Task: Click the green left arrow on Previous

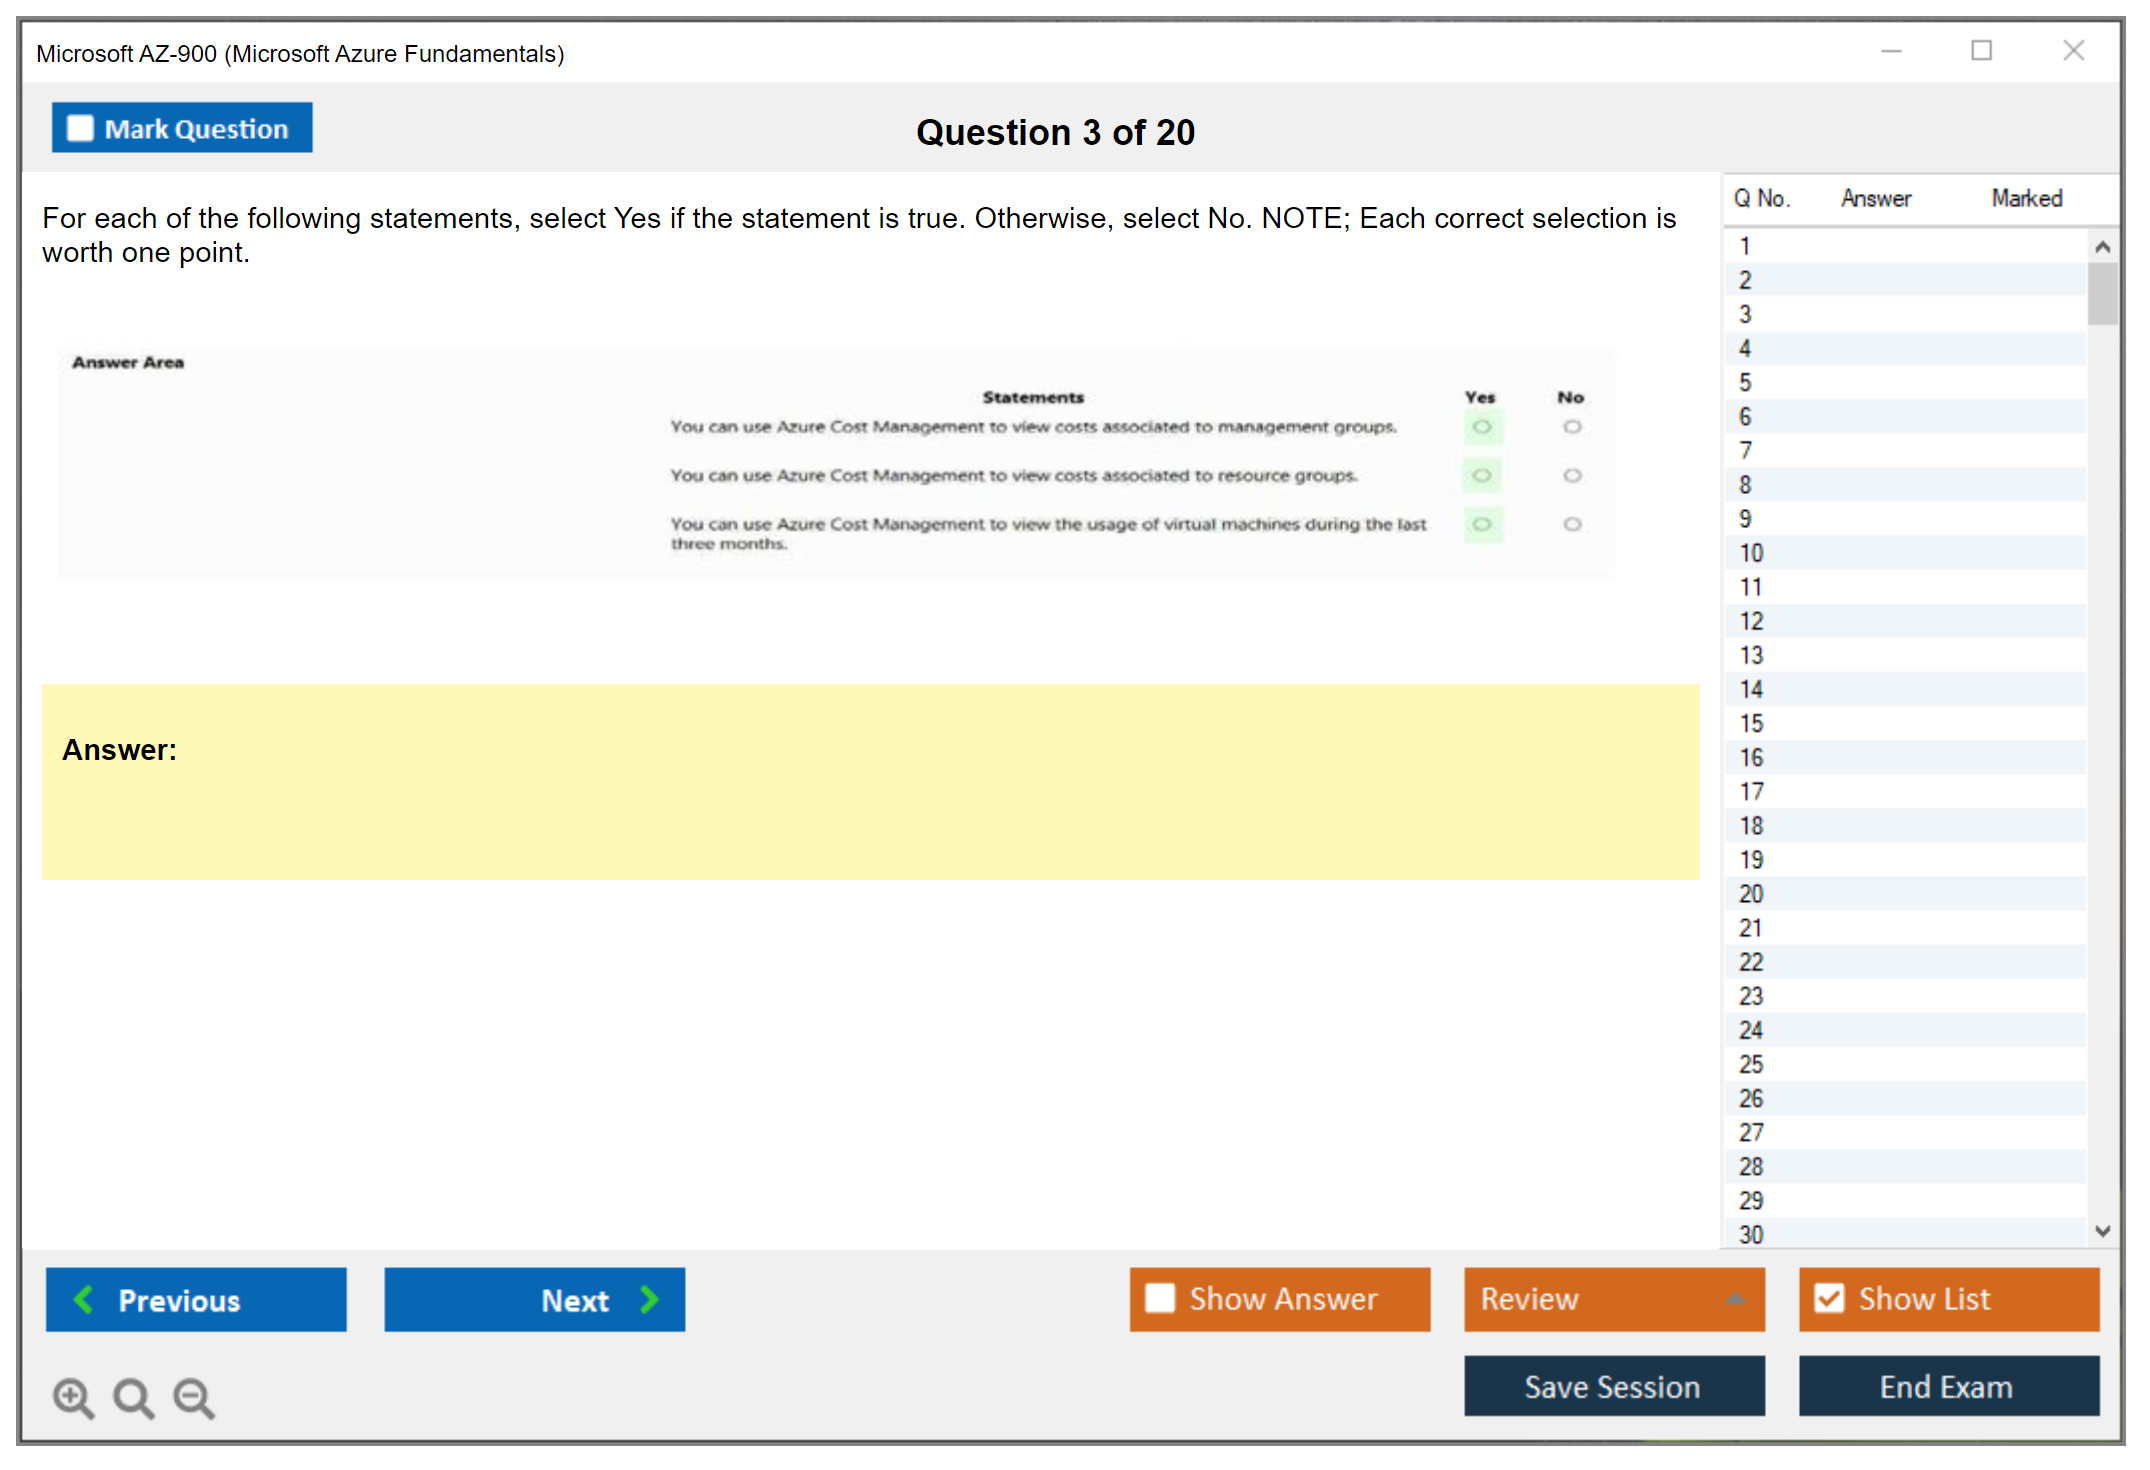Action: click(x=84, y=1299)
